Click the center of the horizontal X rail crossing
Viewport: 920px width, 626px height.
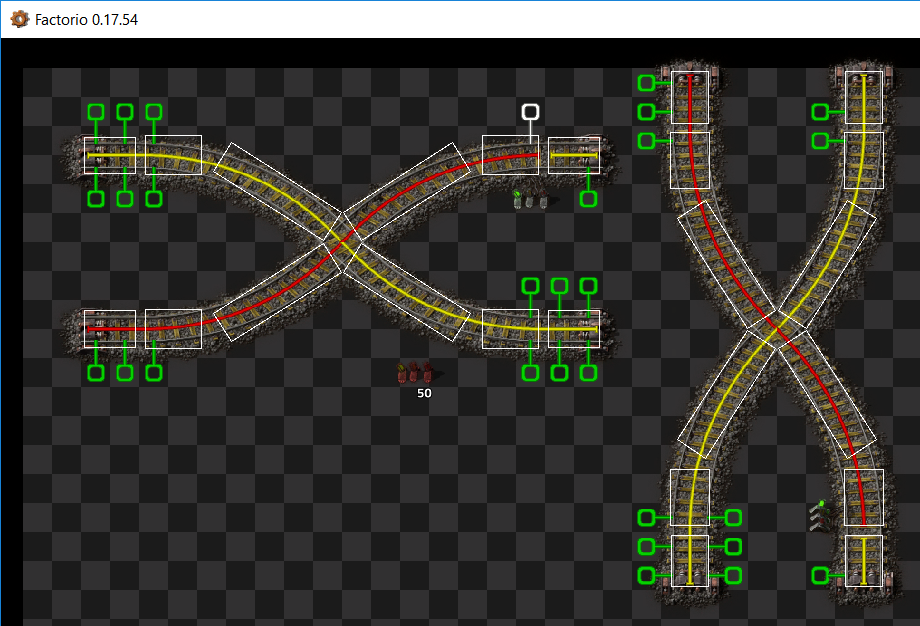click(x=342, y=242)
